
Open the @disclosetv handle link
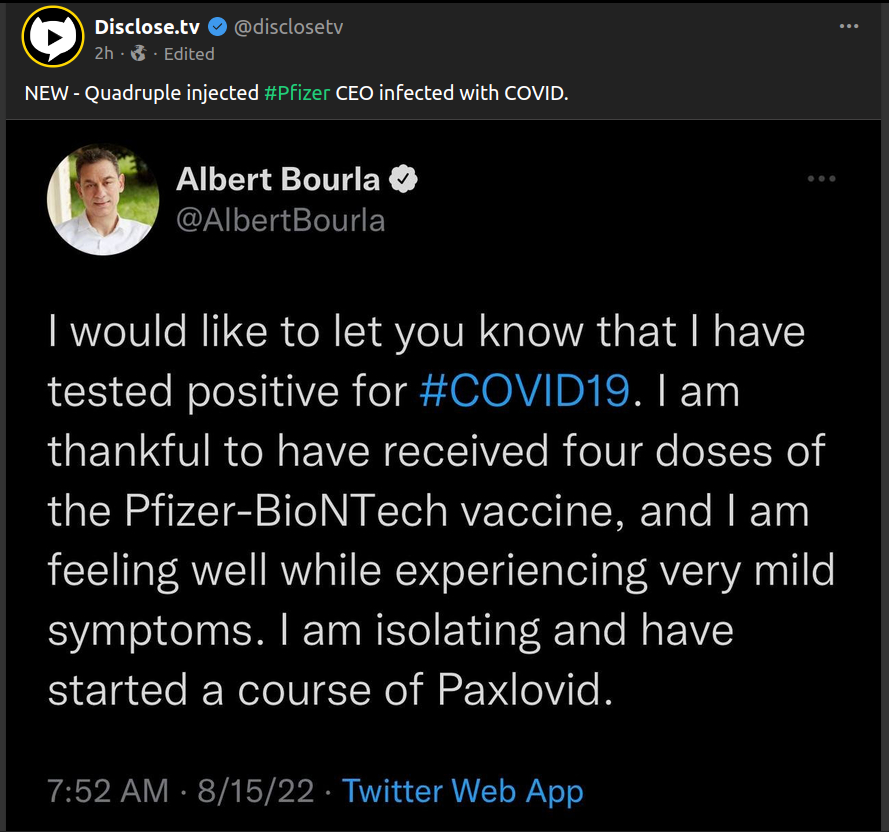coord(288,27)
